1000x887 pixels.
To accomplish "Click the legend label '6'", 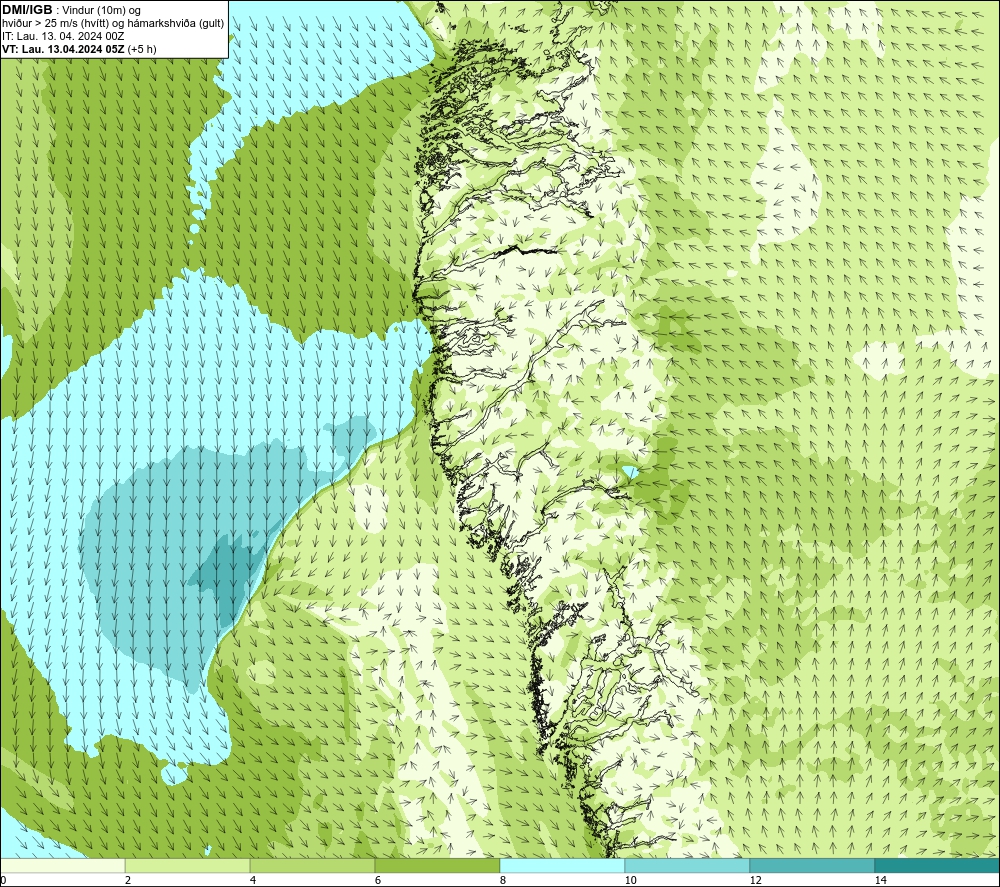I will tap(378, 880).
